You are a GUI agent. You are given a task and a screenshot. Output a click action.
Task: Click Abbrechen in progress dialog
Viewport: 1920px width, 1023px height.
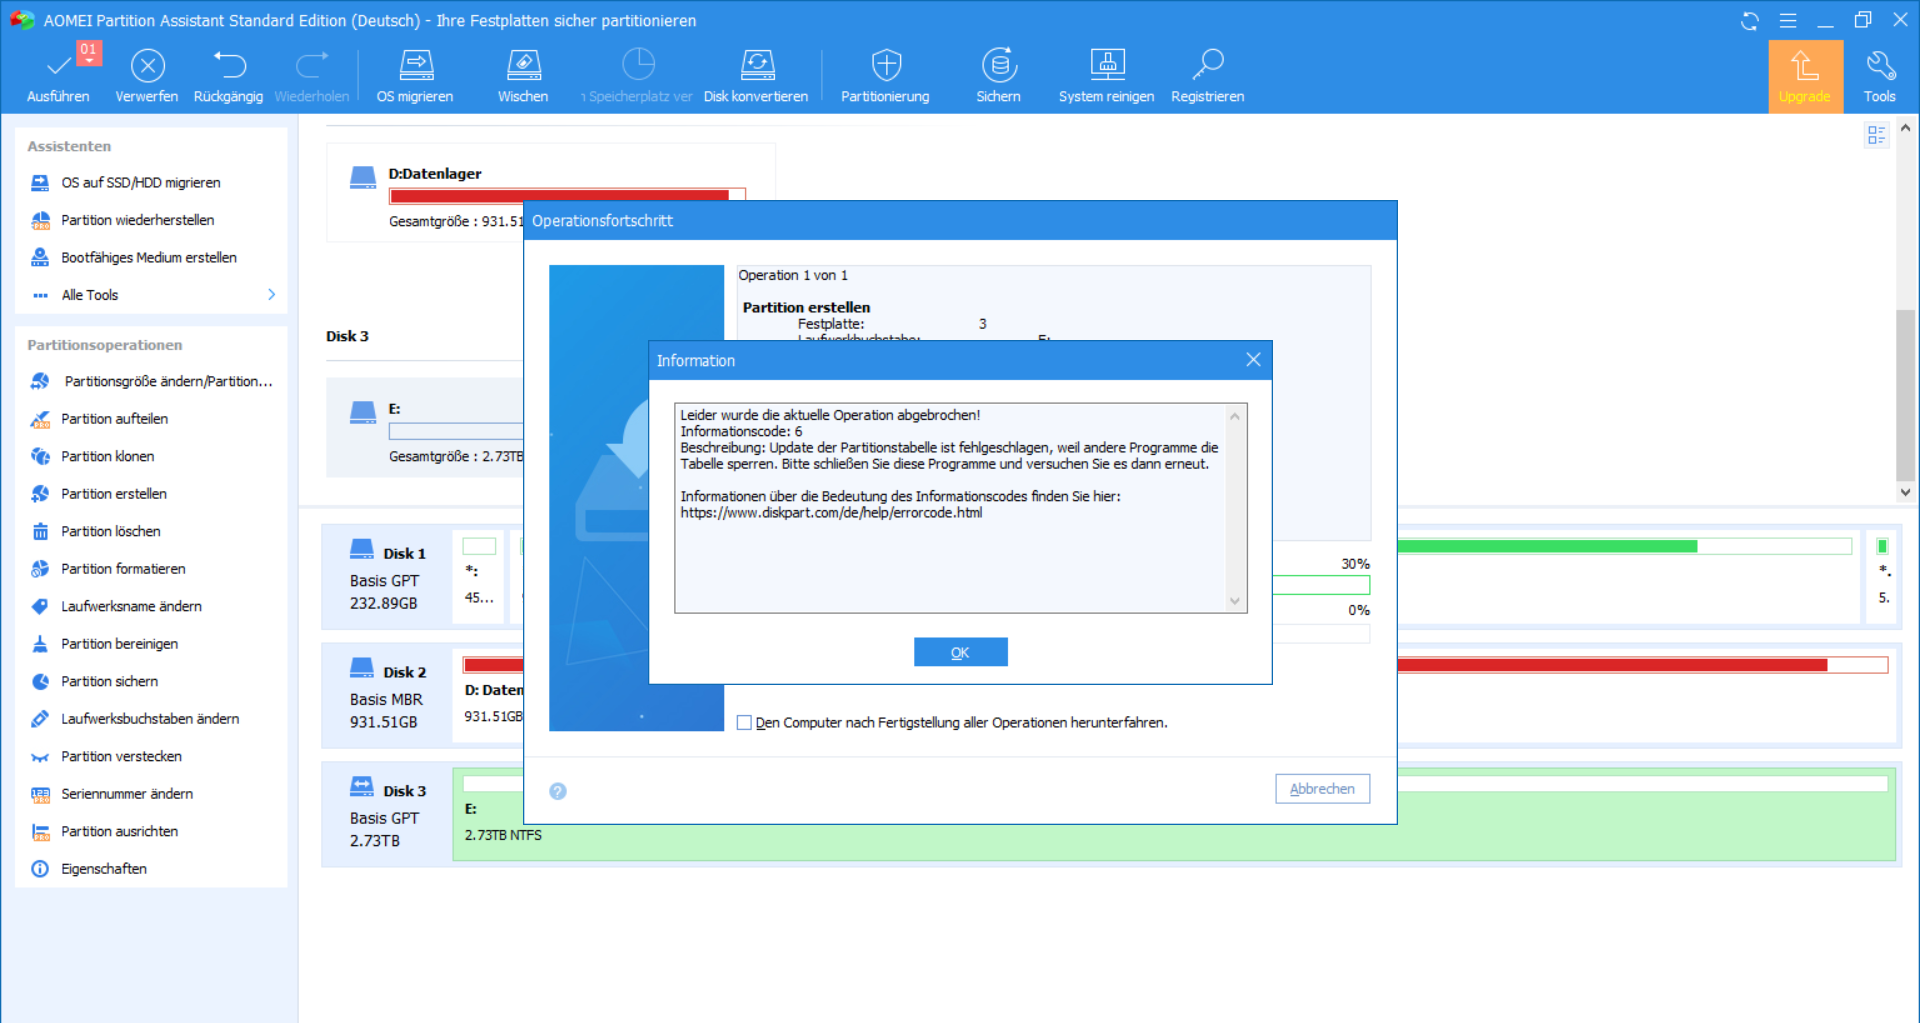[x=1322, y=789]
